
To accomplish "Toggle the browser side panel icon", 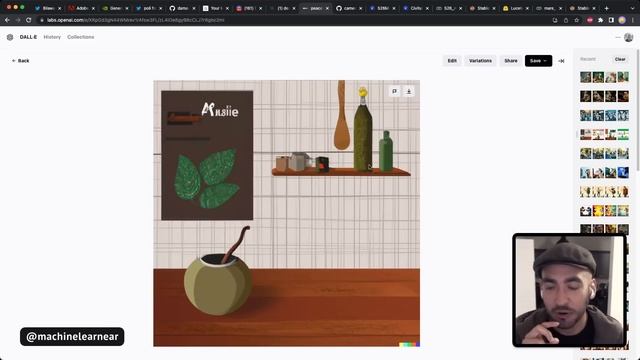I will (611, 20).
